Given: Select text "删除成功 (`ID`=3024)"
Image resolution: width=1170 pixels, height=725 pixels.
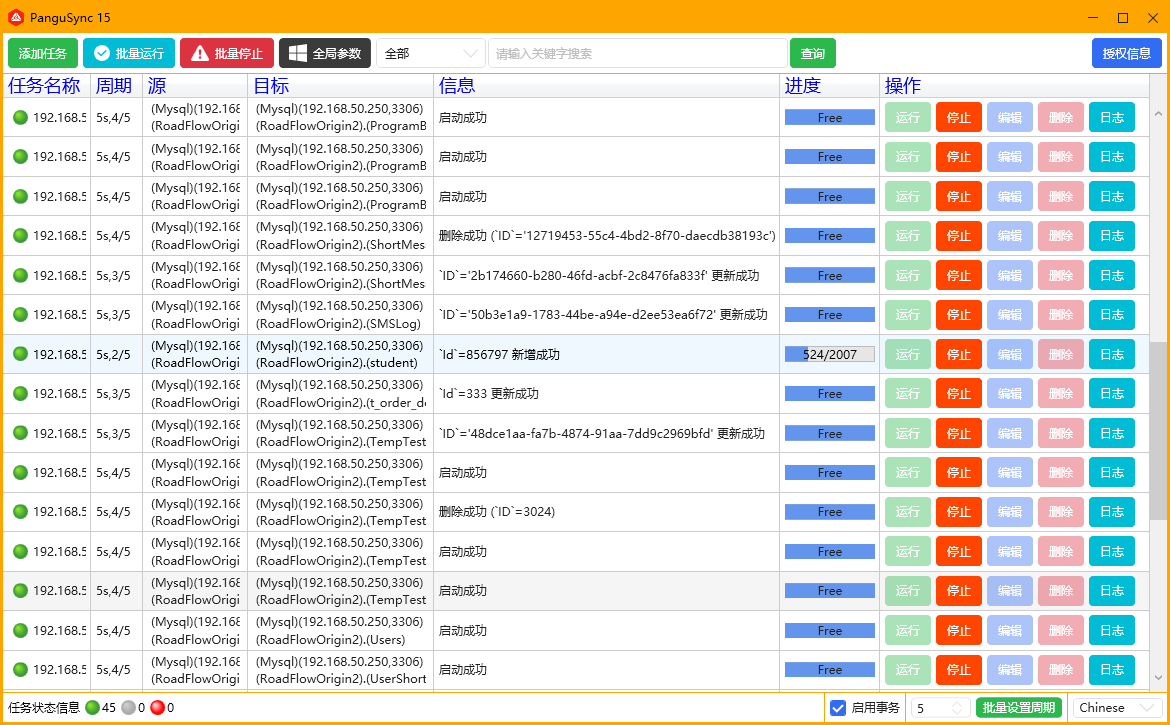Looking at the screenshot, I should 497,512.
